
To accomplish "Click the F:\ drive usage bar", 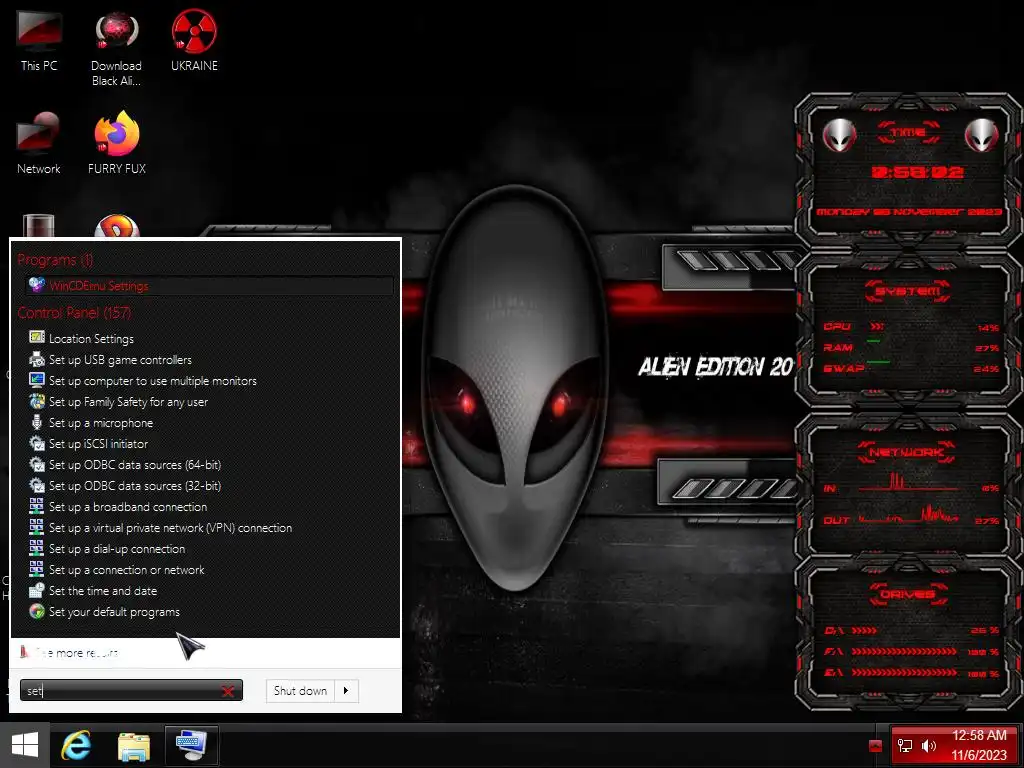I will pos(905,652).
